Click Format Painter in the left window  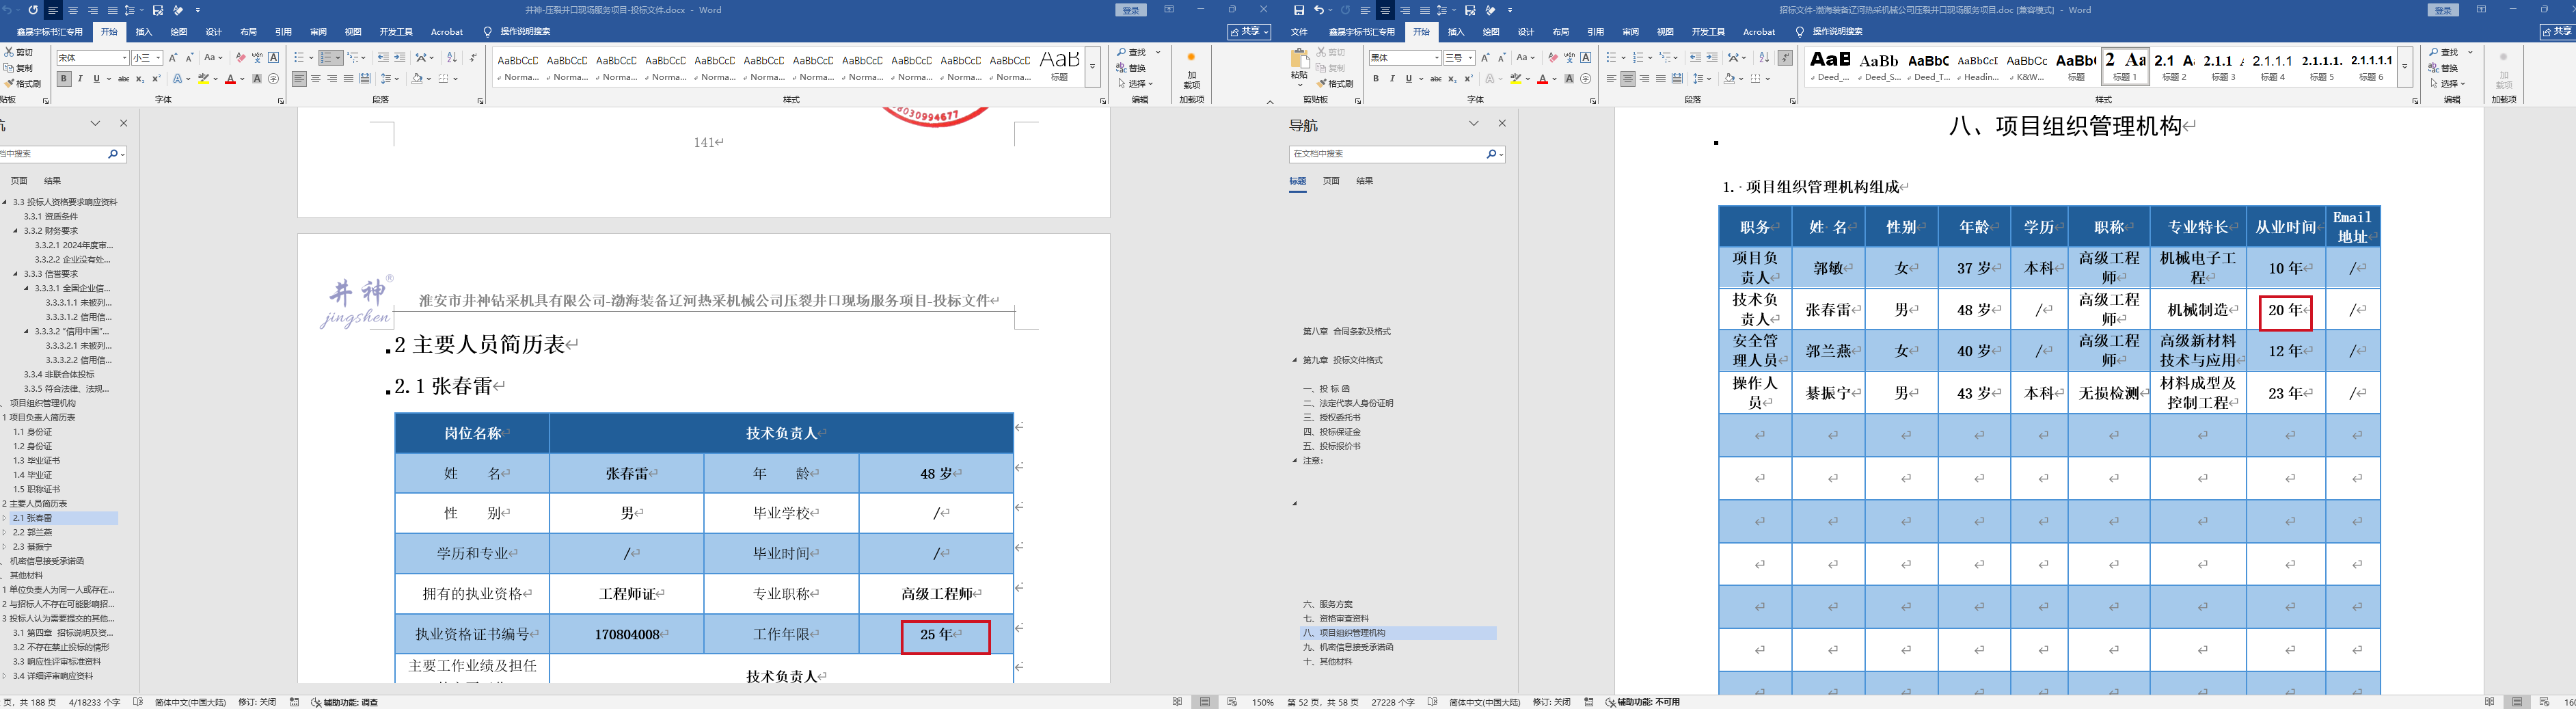click(x=23, y=84)
